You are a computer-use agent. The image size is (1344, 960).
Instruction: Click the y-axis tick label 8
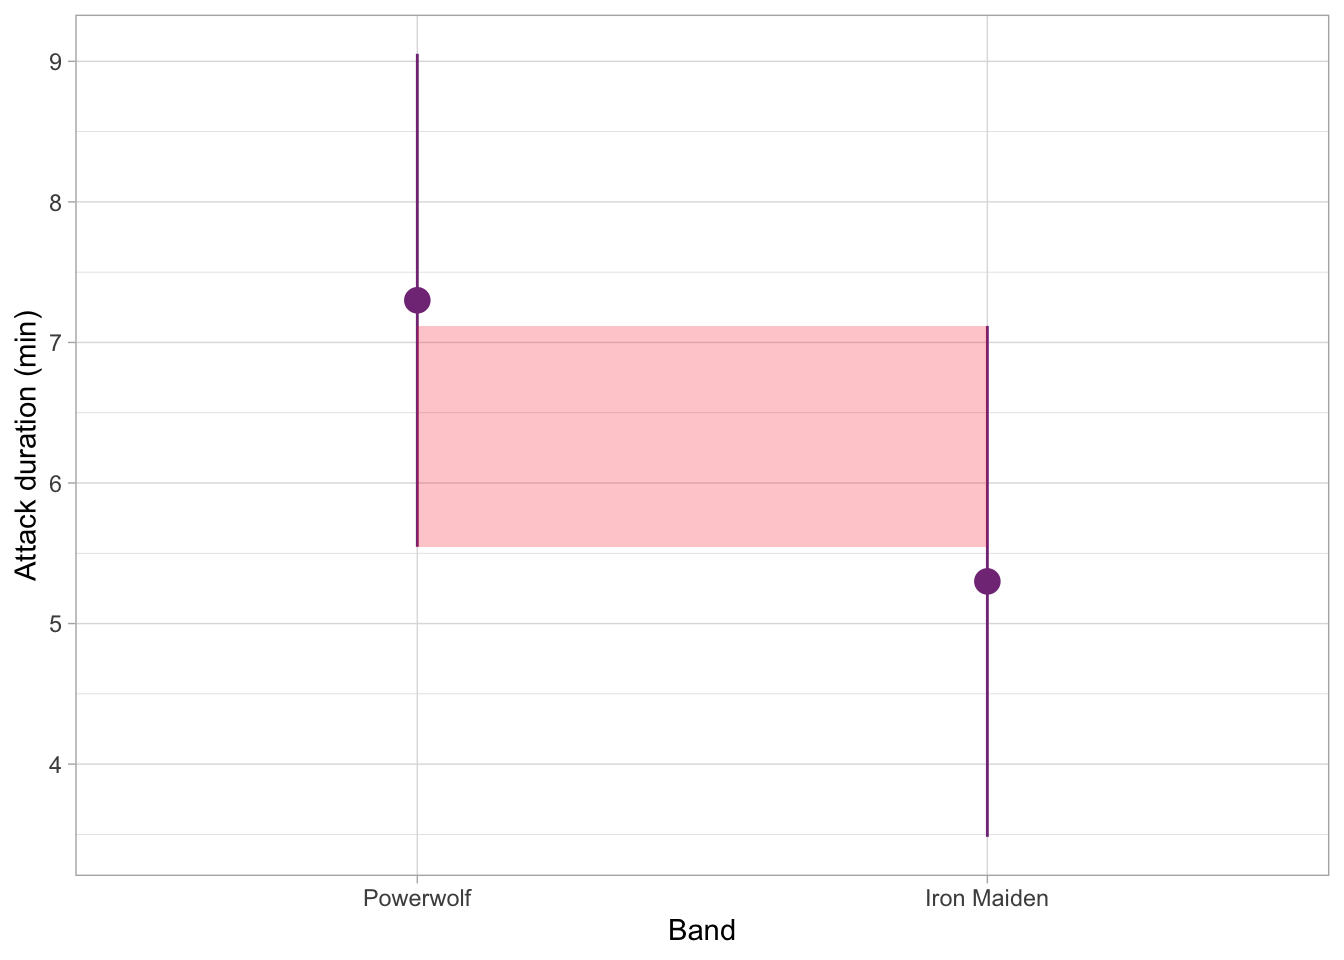[x=55, y=203]
